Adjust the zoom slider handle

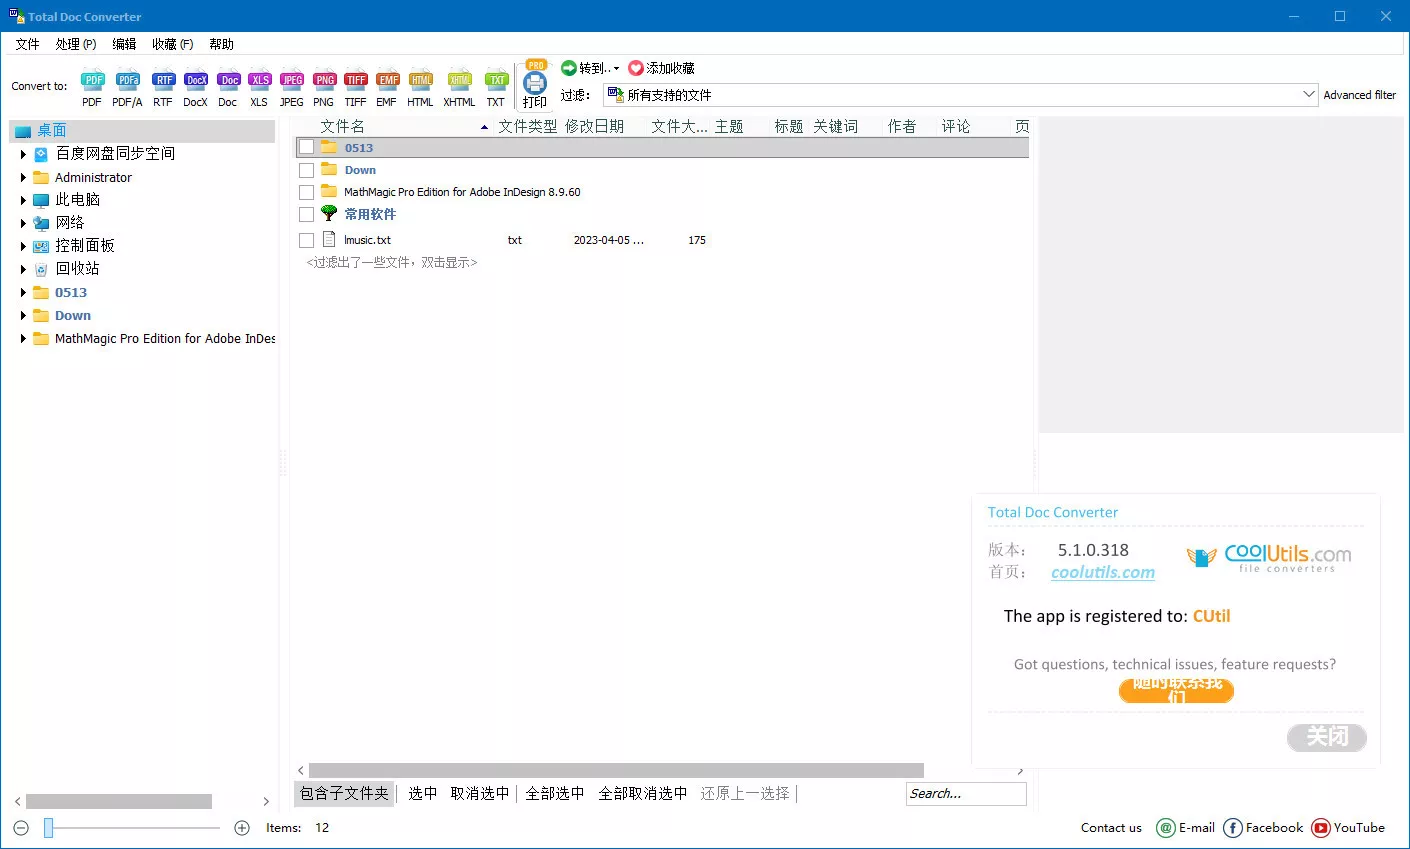(48, 828)
